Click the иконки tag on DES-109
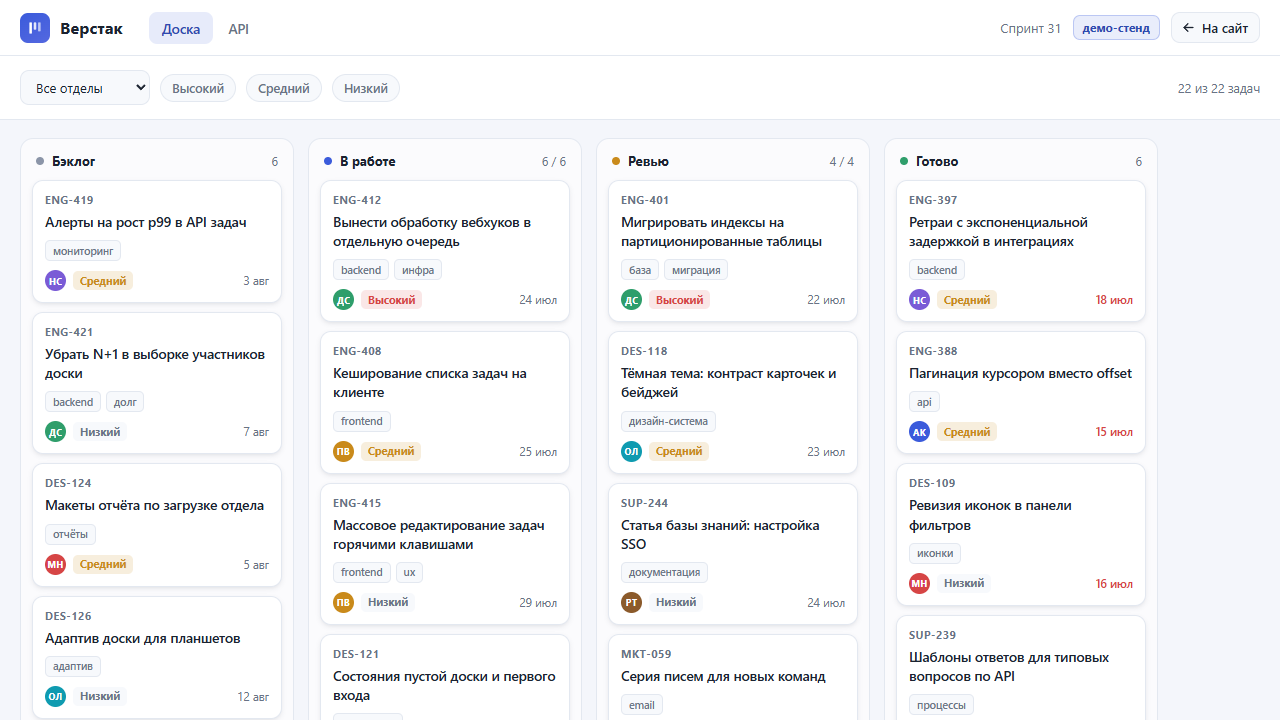 pyautogui.click(x=935, y=553)
